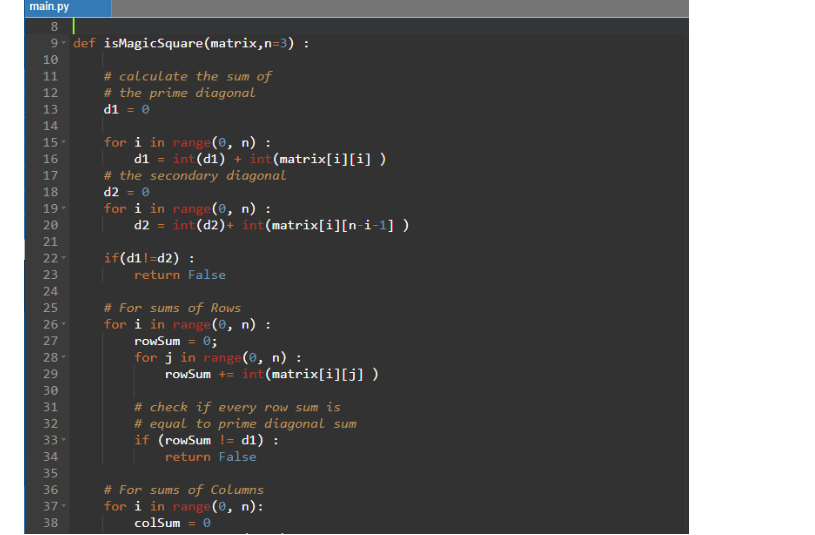The width and height of the screenshot is (815, 535).
Task: Switch to the main.py tab
Action: pos(68,8)
